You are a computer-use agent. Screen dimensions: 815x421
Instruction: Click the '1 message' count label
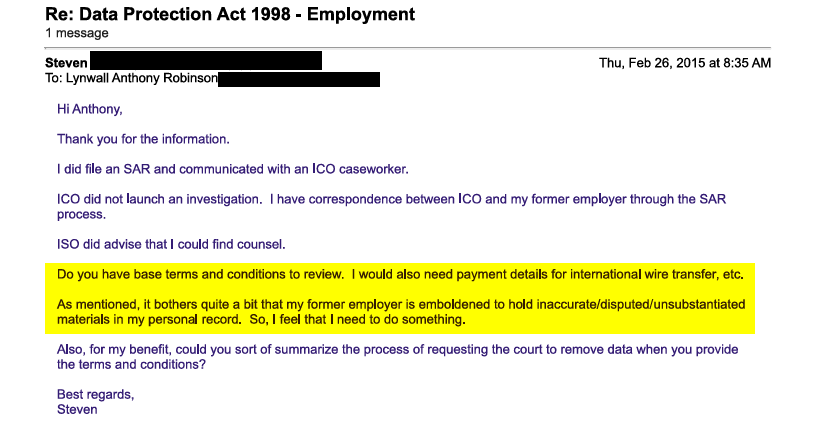(x=77, y=33)
